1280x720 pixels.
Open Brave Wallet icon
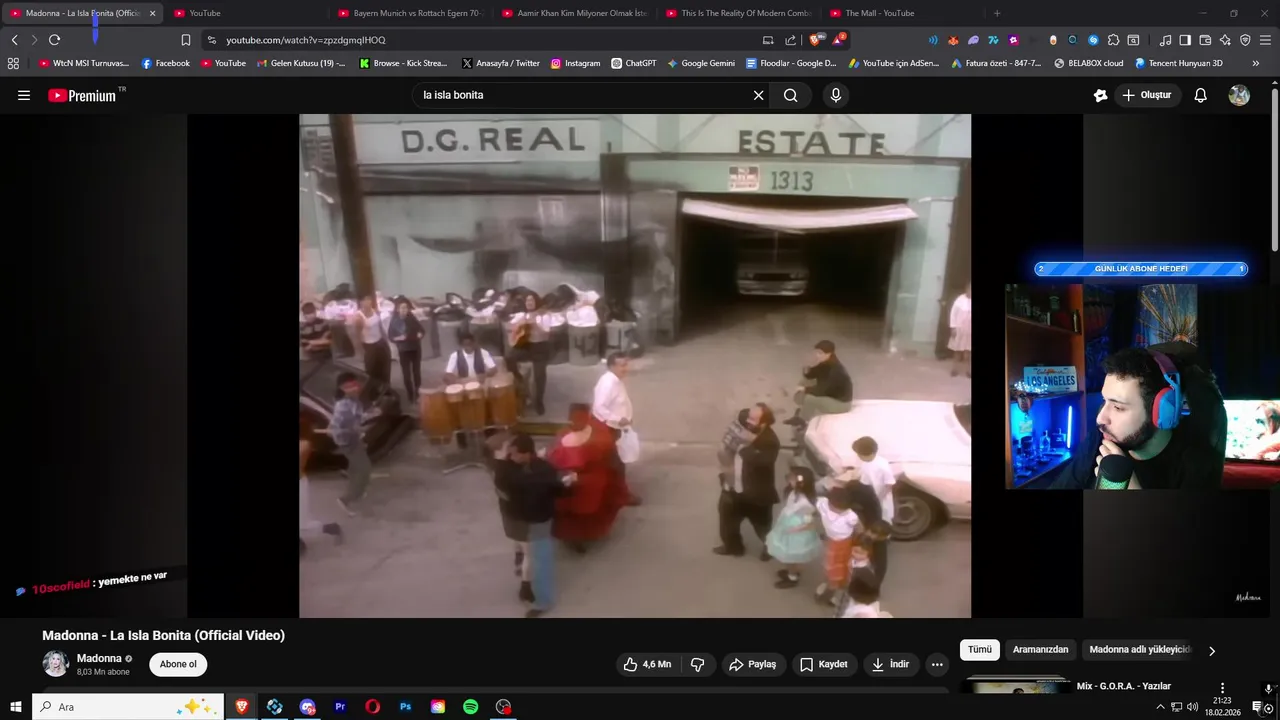[x=1205, y=40]
